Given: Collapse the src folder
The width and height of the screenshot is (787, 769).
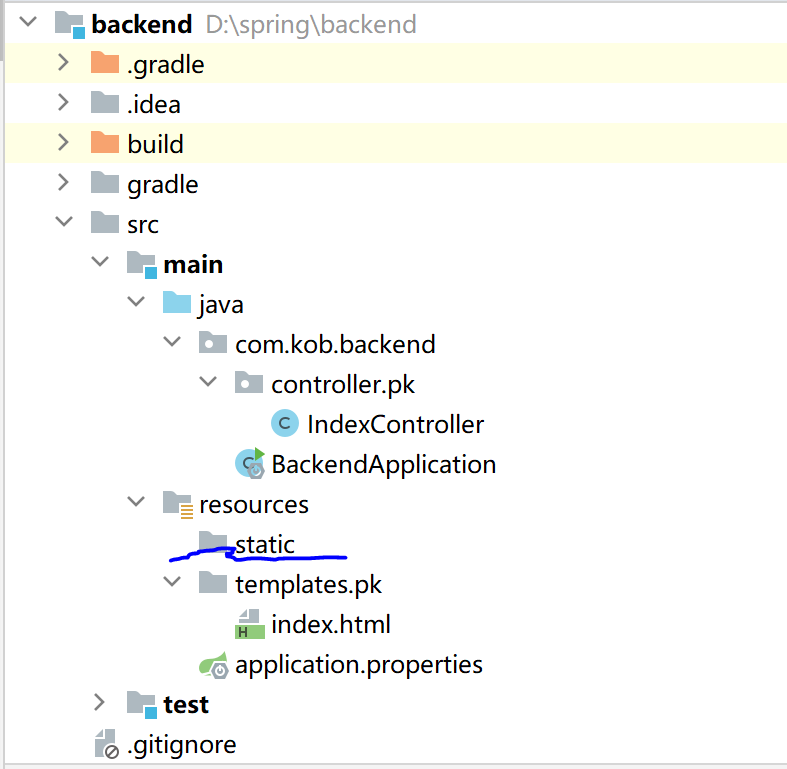Looking at the screenshot, I should [x=63, y=224].
